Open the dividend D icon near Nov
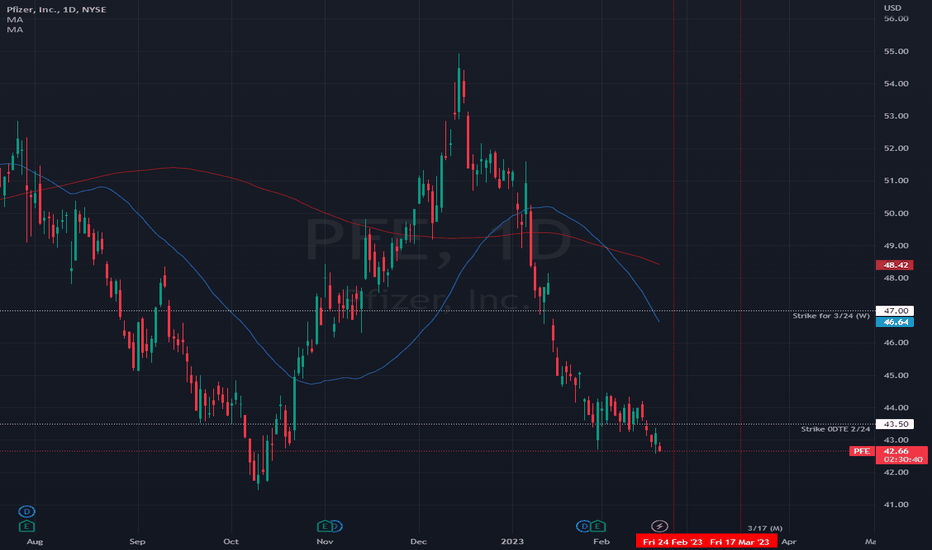Screen dimensions: 932x550 click(x=336, y=526)
